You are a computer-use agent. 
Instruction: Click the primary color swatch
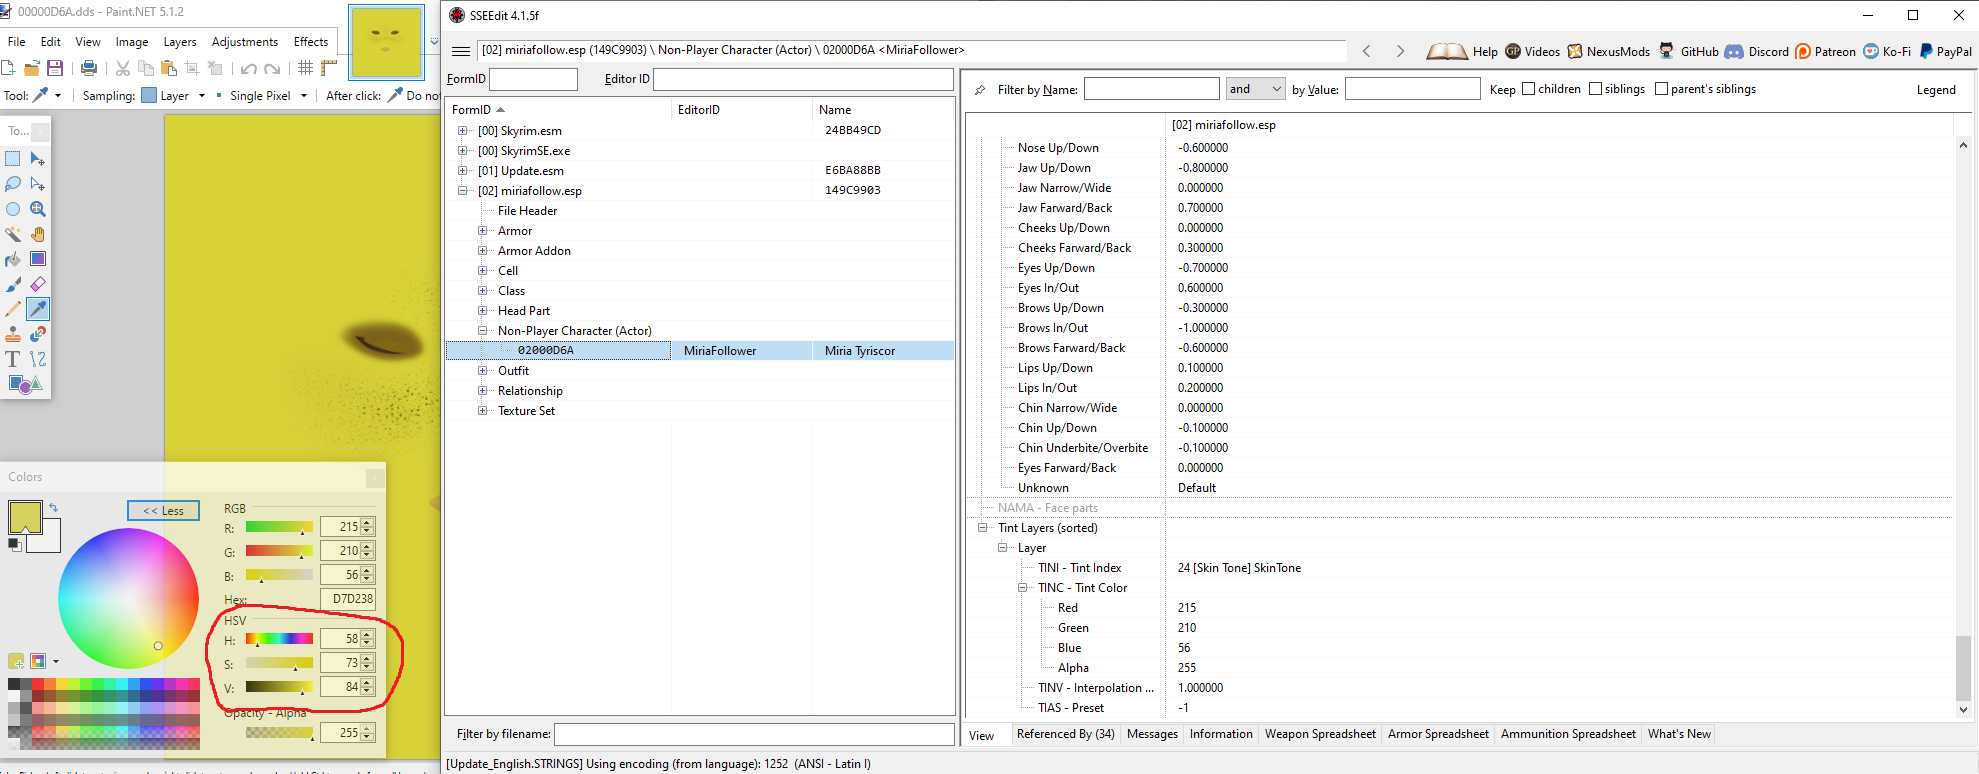point(24,516)
